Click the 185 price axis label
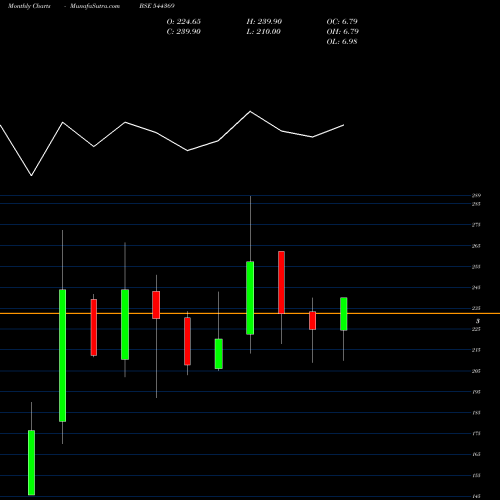The image size is (500, 500). tap(476, 413)
